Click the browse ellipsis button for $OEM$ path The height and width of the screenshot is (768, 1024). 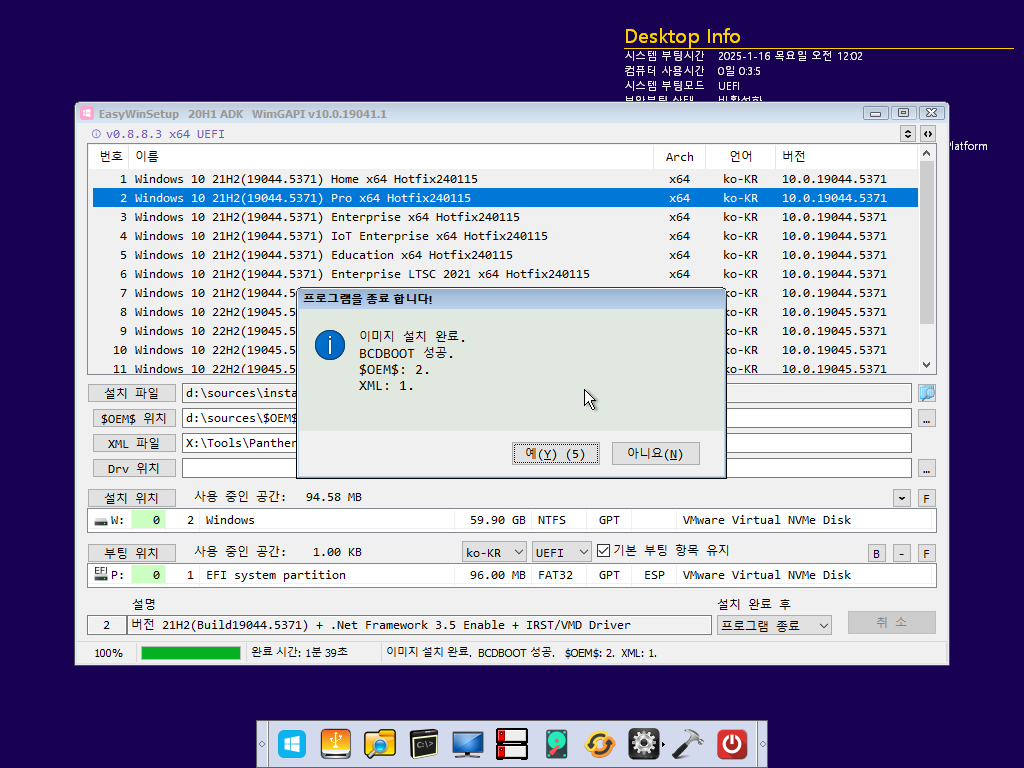coord(927,419)
